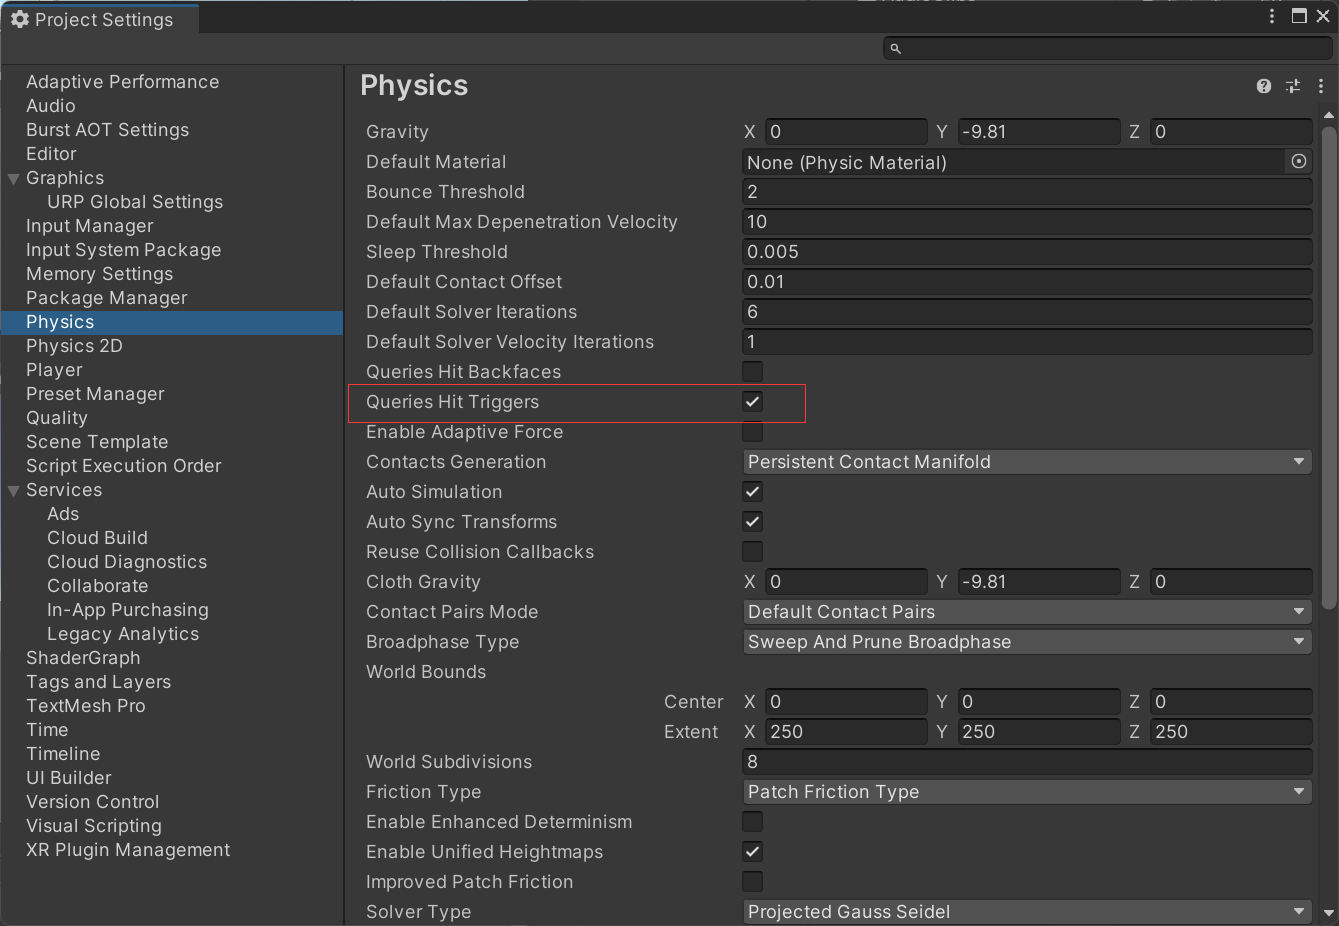
Task: Select Physics 2D category
Action: coord(74,346)
